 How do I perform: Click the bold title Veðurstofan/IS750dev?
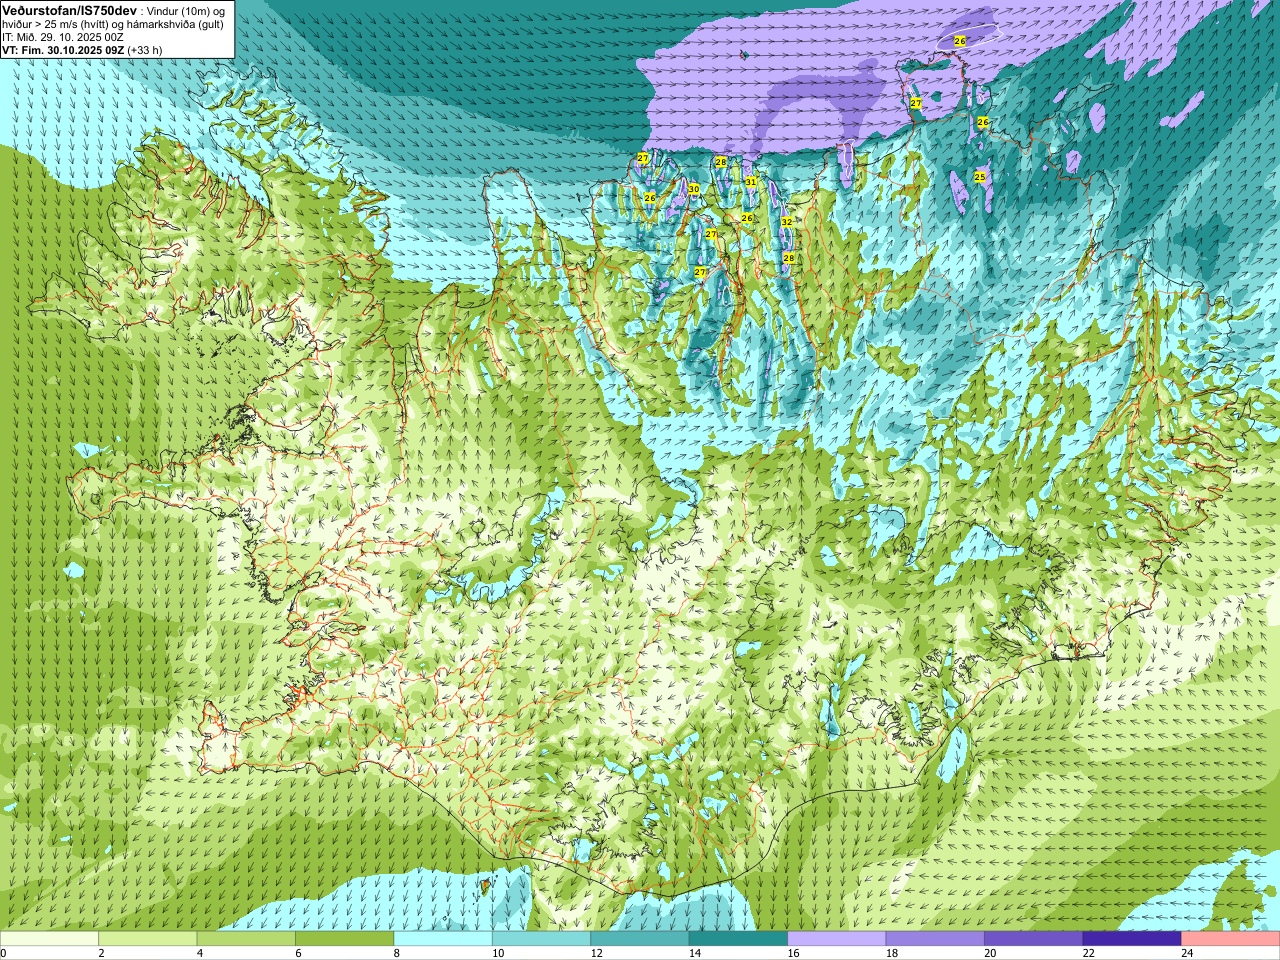click(70, 9)
